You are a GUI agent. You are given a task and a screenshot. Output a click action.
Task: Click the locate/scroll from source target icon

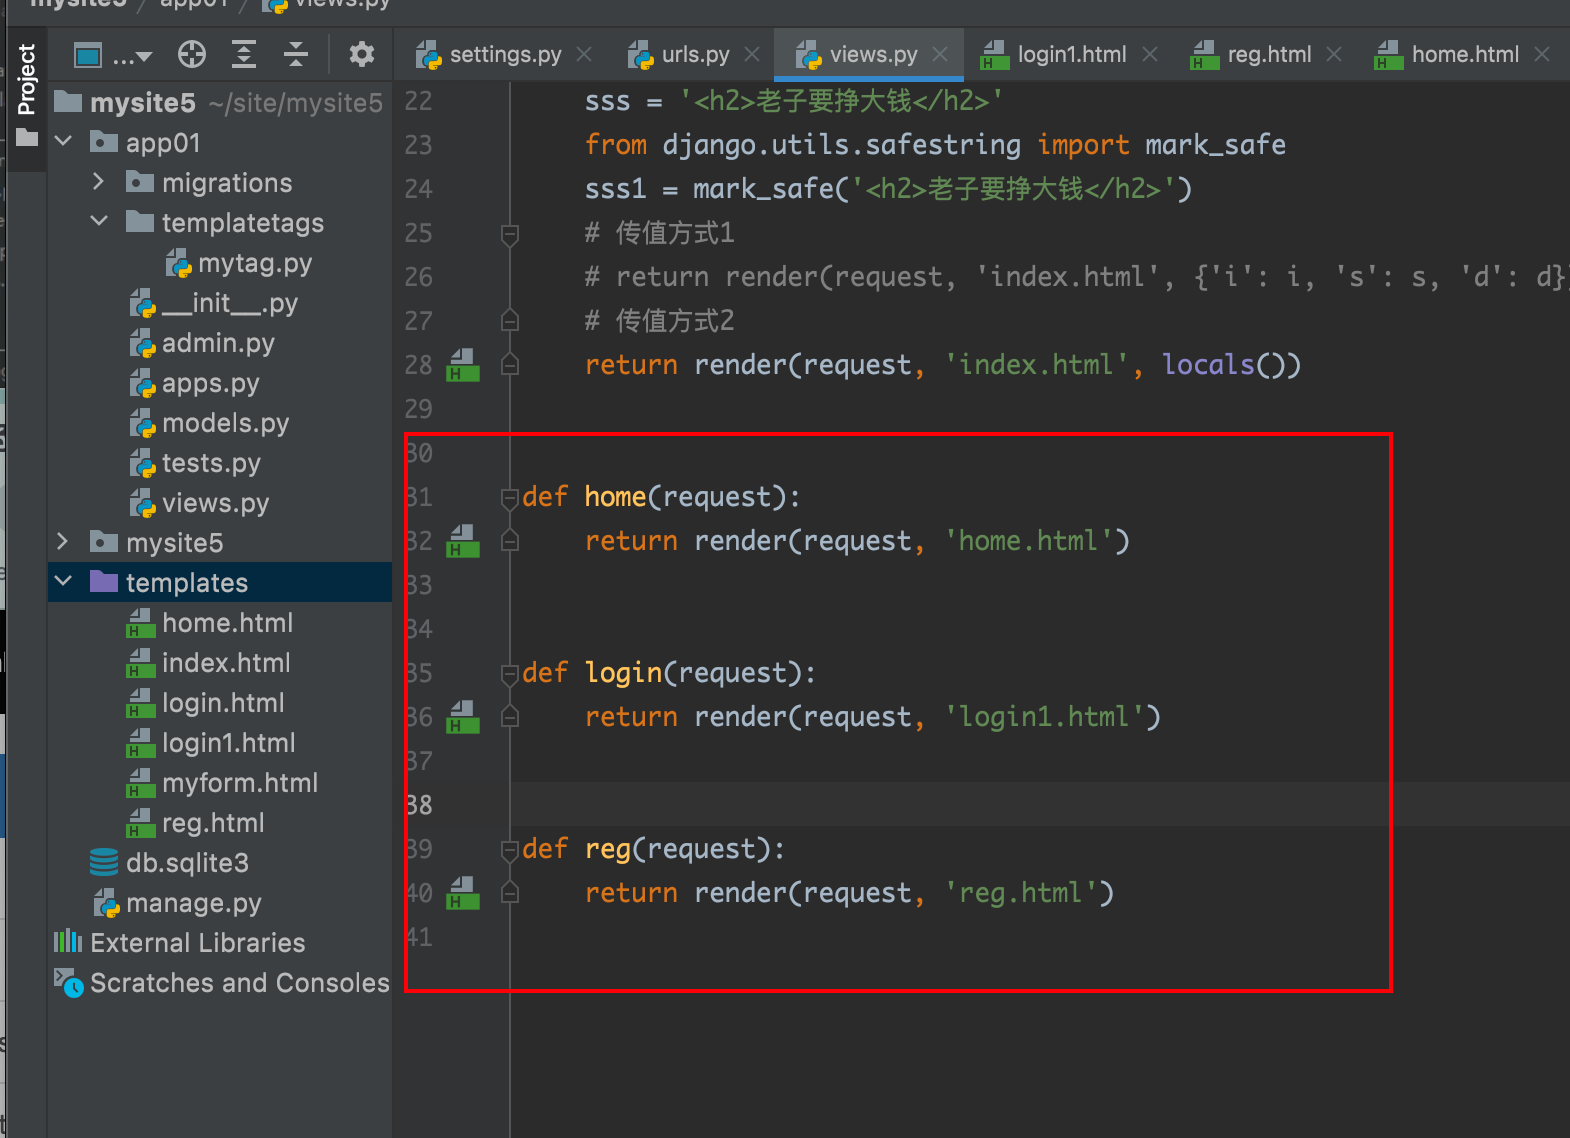[192, 55]
